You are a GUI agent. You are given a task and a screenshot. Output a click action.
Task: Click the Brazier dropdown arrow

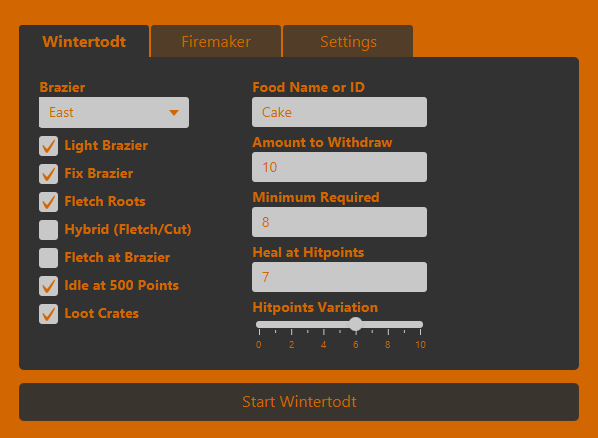click(x=174, y=113)
